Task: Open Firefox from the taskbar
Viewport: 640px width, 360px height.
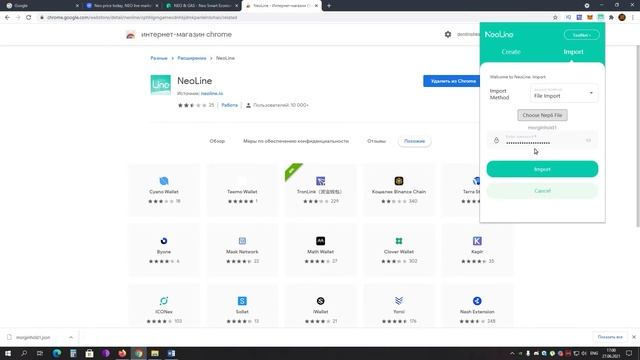Action: [x=122, y=353]
